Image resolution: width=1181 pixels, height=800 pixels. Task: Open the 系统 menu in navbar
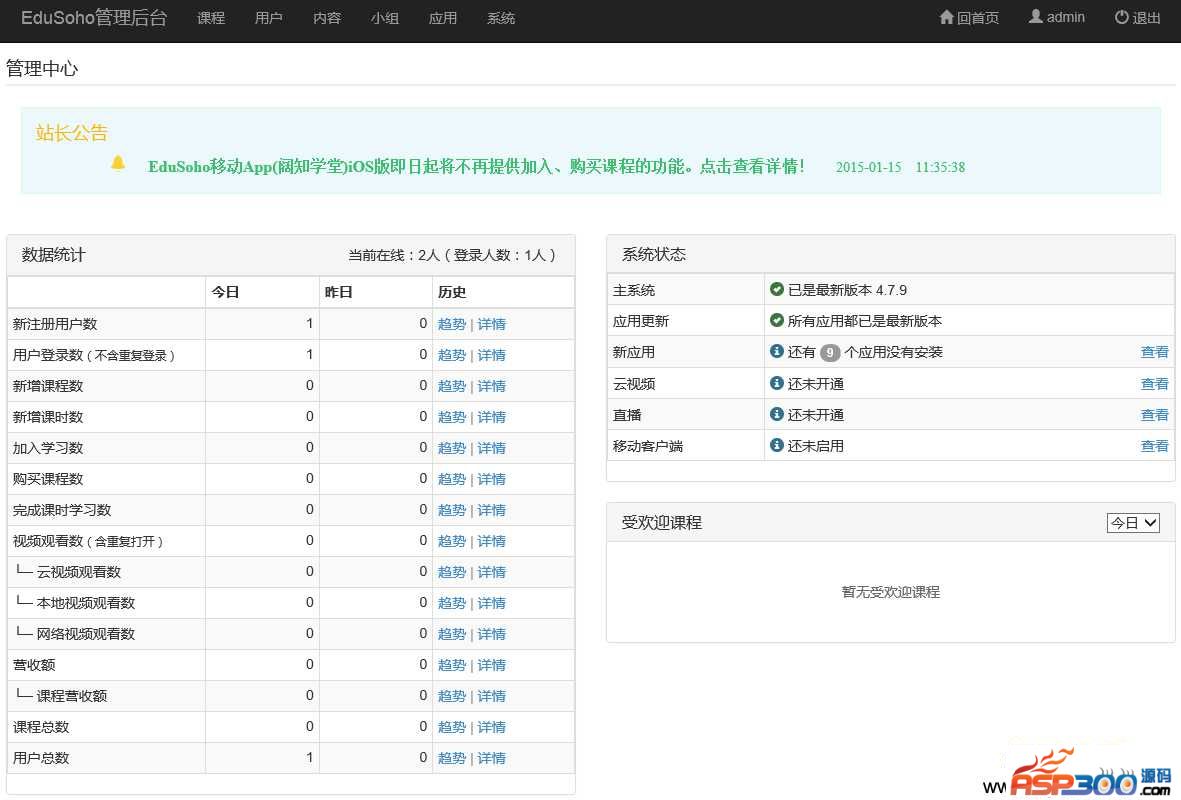pyautogui.click(x=501, y=18)
